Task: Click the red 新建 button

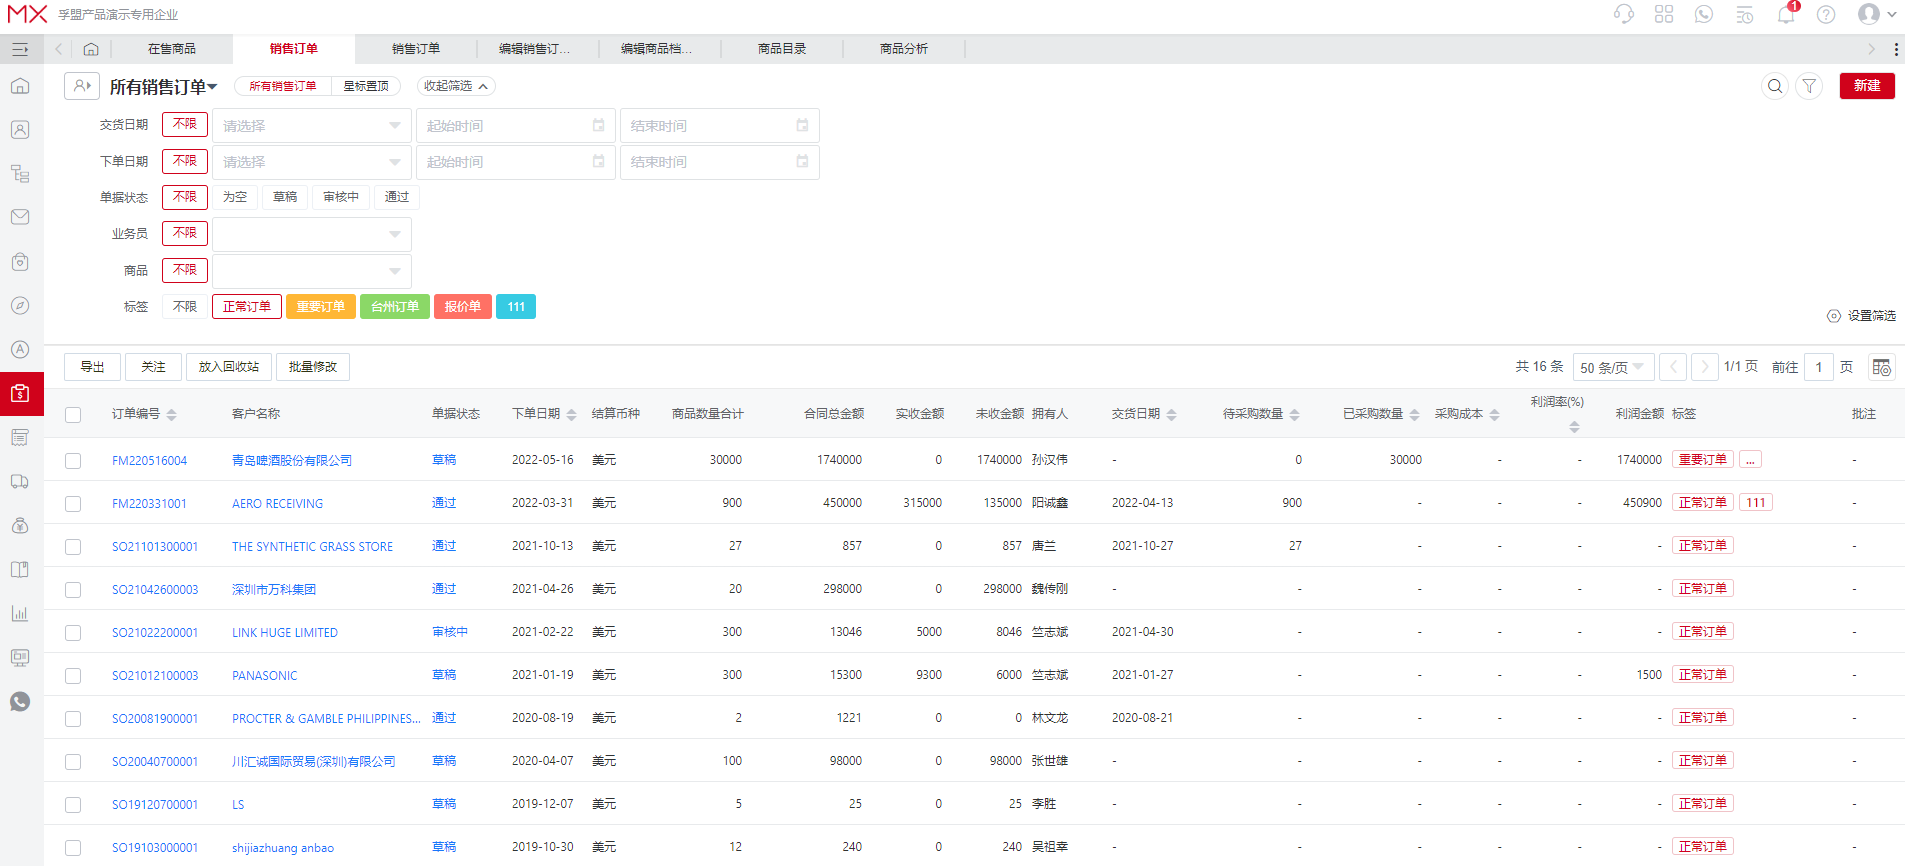Action: (1866, 86)
